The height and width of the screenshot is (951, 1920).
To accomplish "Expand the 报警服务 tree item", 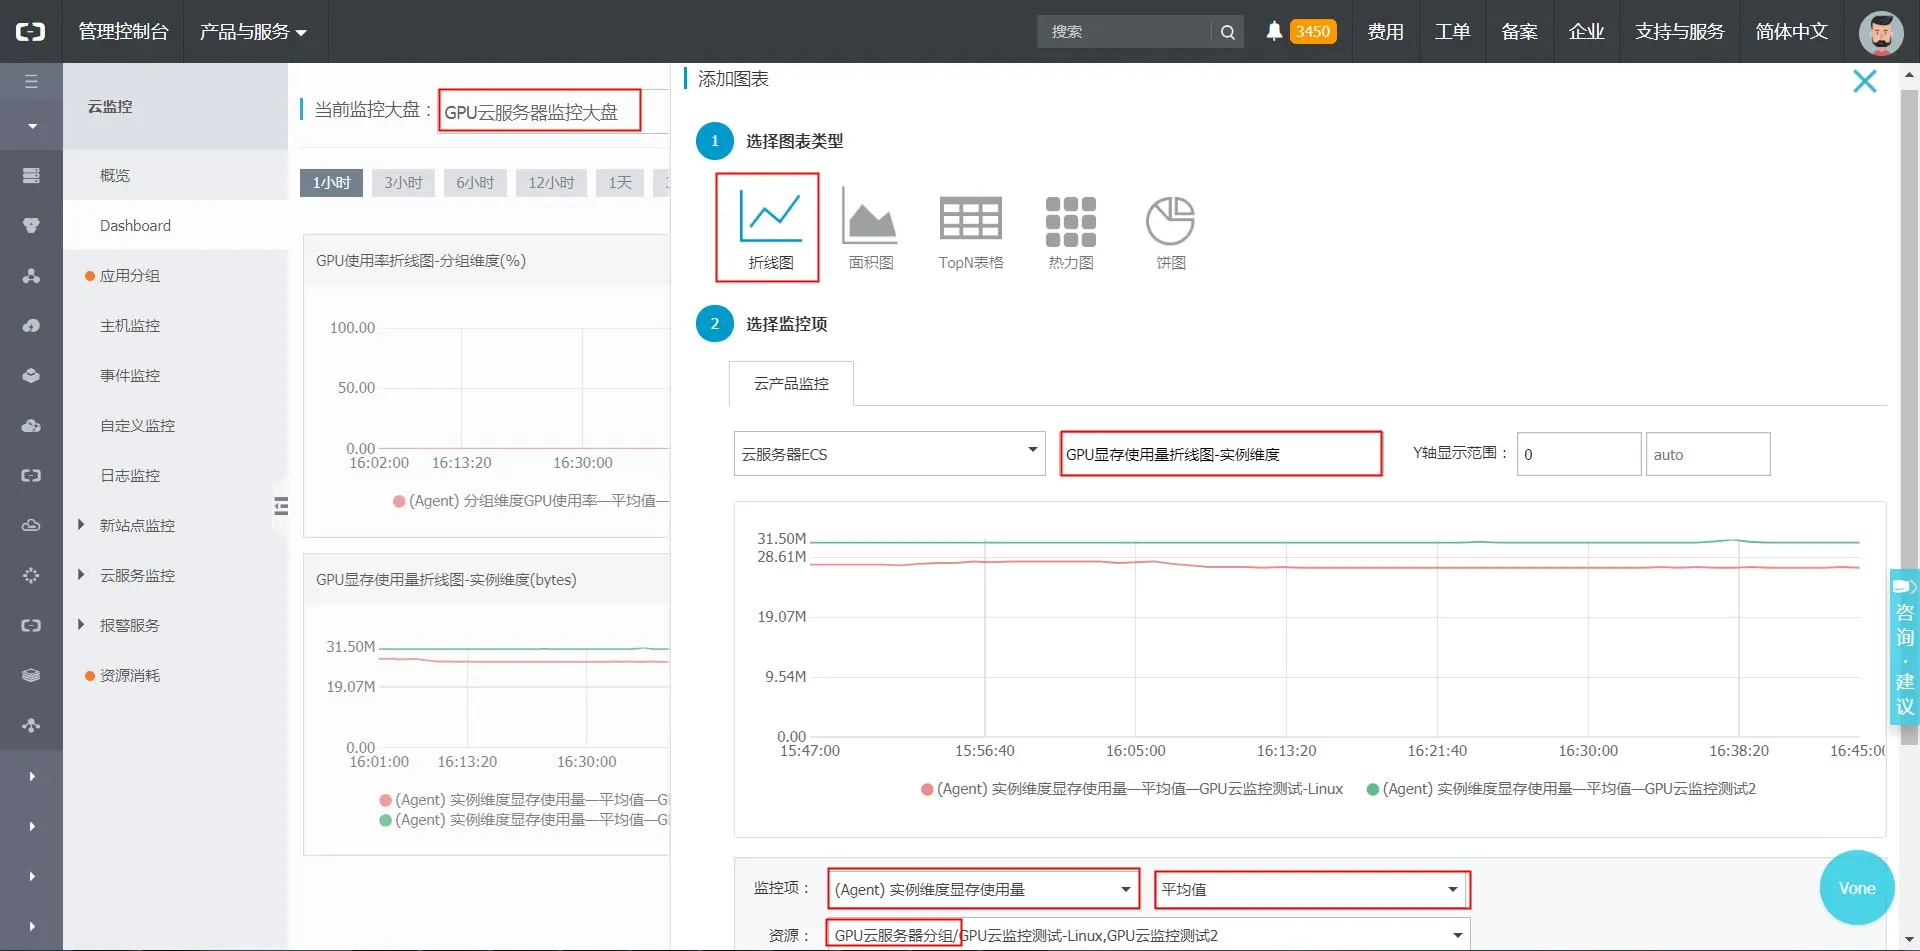I will click(81, 625).
